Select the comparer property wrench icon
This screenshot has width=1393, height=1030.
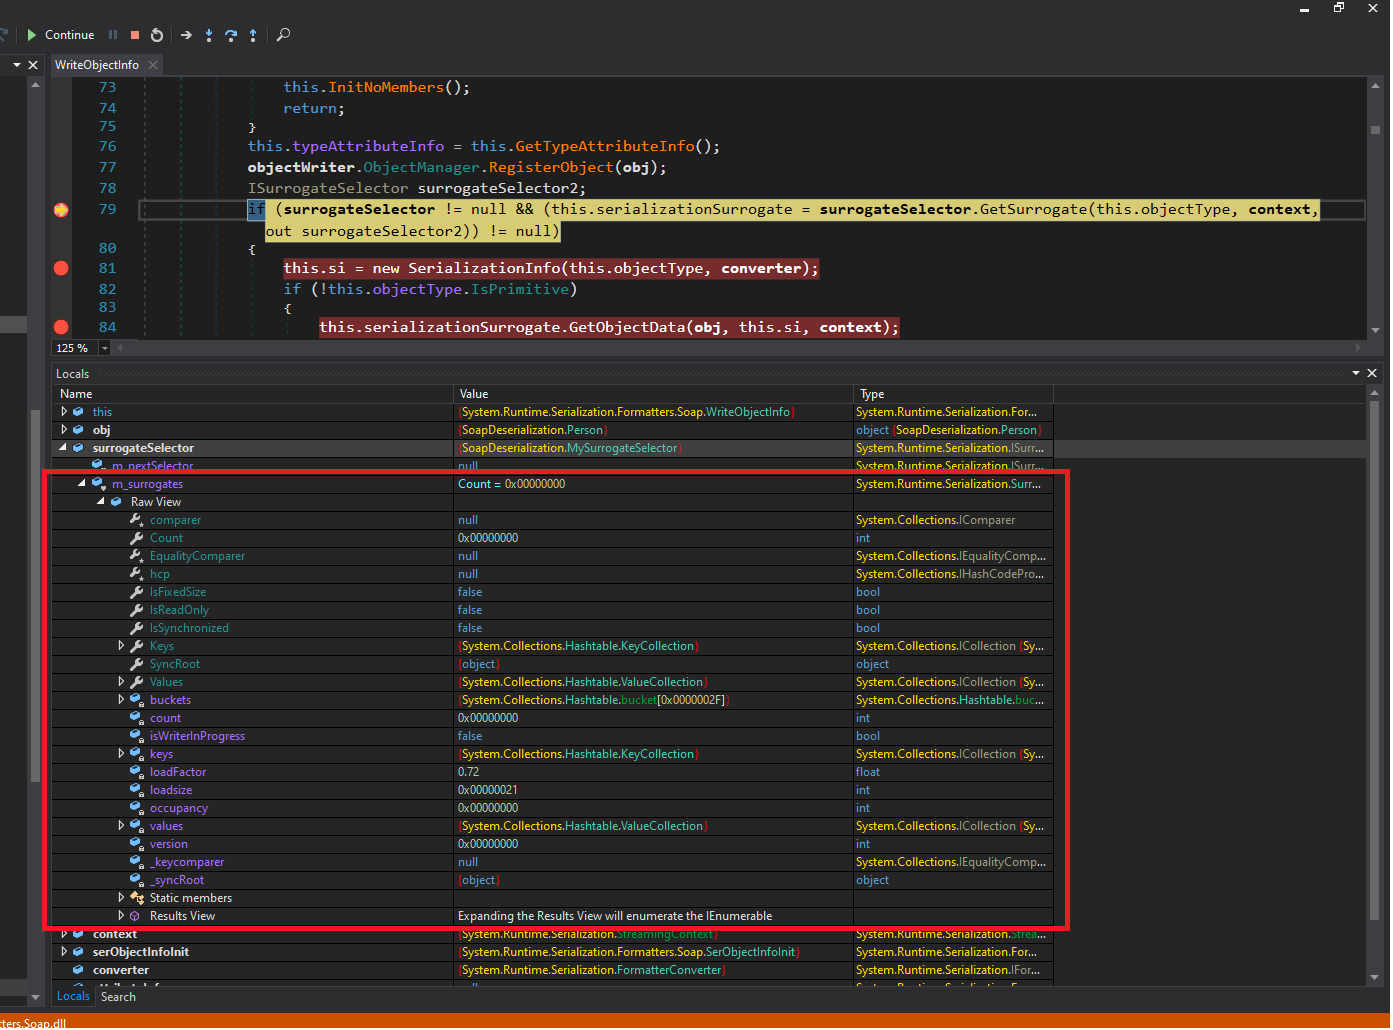coord(136,520)
